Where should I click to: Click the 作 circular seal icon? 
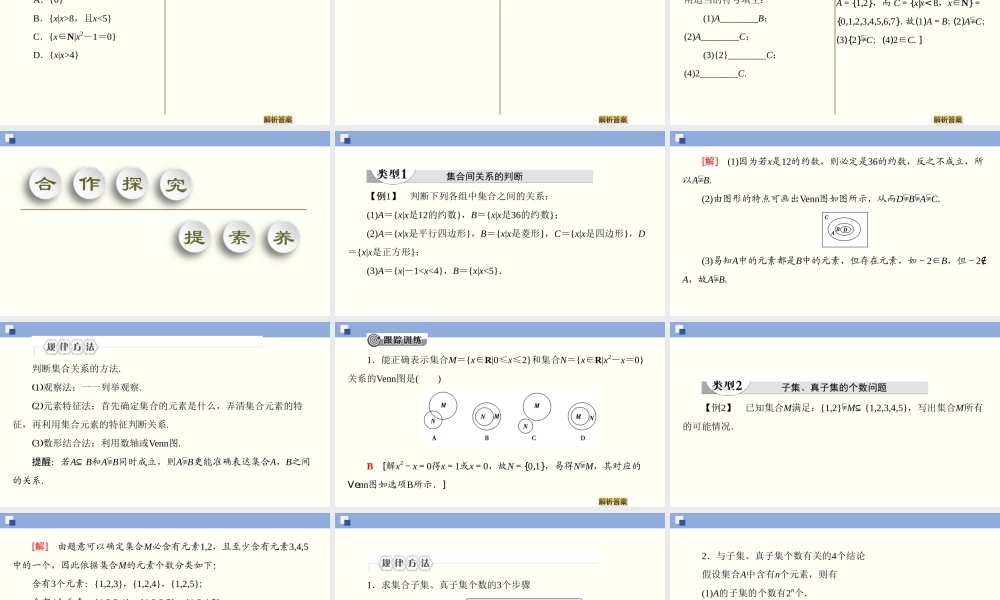[x=87, y=184]
